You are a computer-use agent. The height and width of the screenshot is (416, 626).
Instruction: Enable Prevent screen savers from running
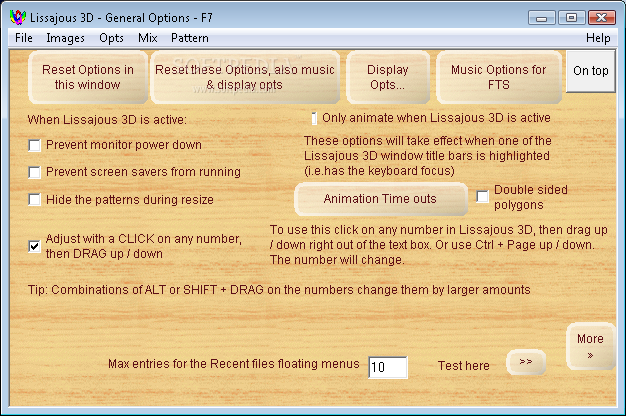pos(35,172)
